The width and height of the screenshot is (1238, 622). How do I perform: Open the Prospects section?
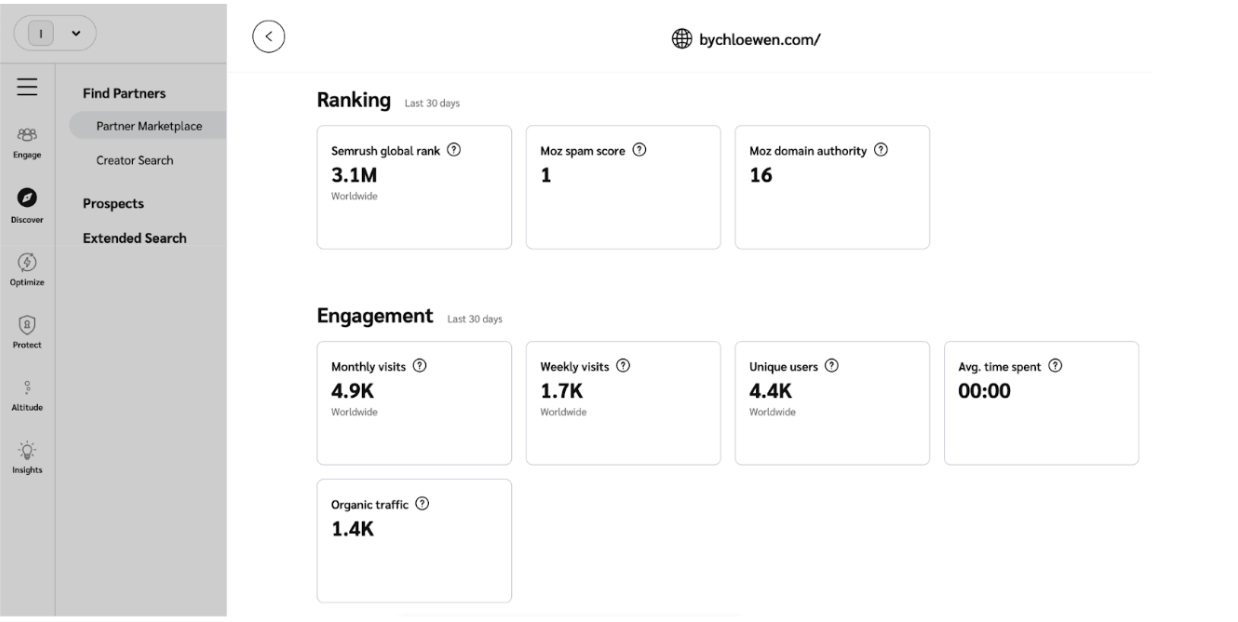point(113,203)
